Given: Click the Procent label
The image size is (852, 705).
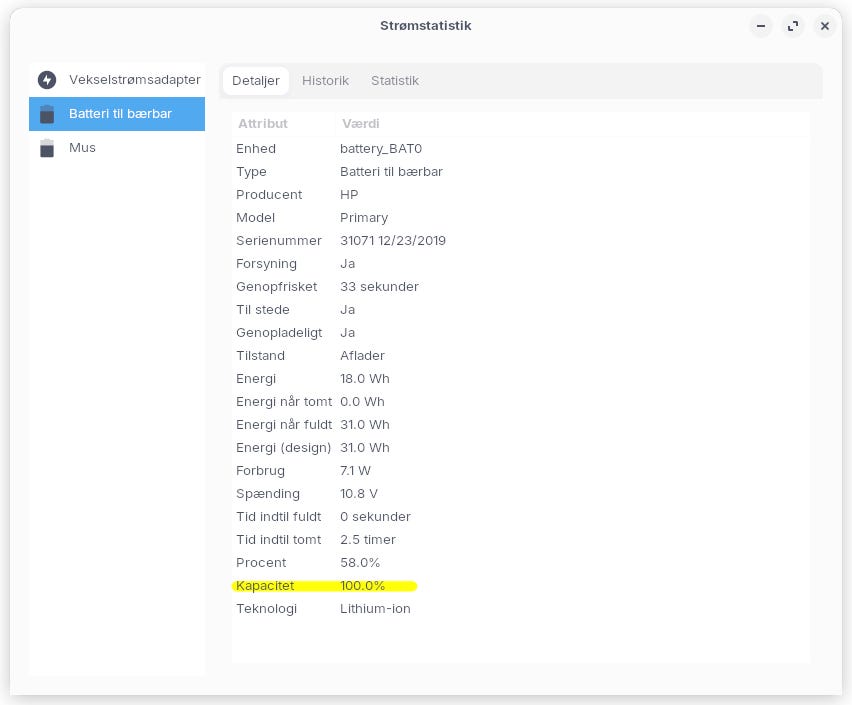Looking at the screenshot, I should click(x=261, y=563).
